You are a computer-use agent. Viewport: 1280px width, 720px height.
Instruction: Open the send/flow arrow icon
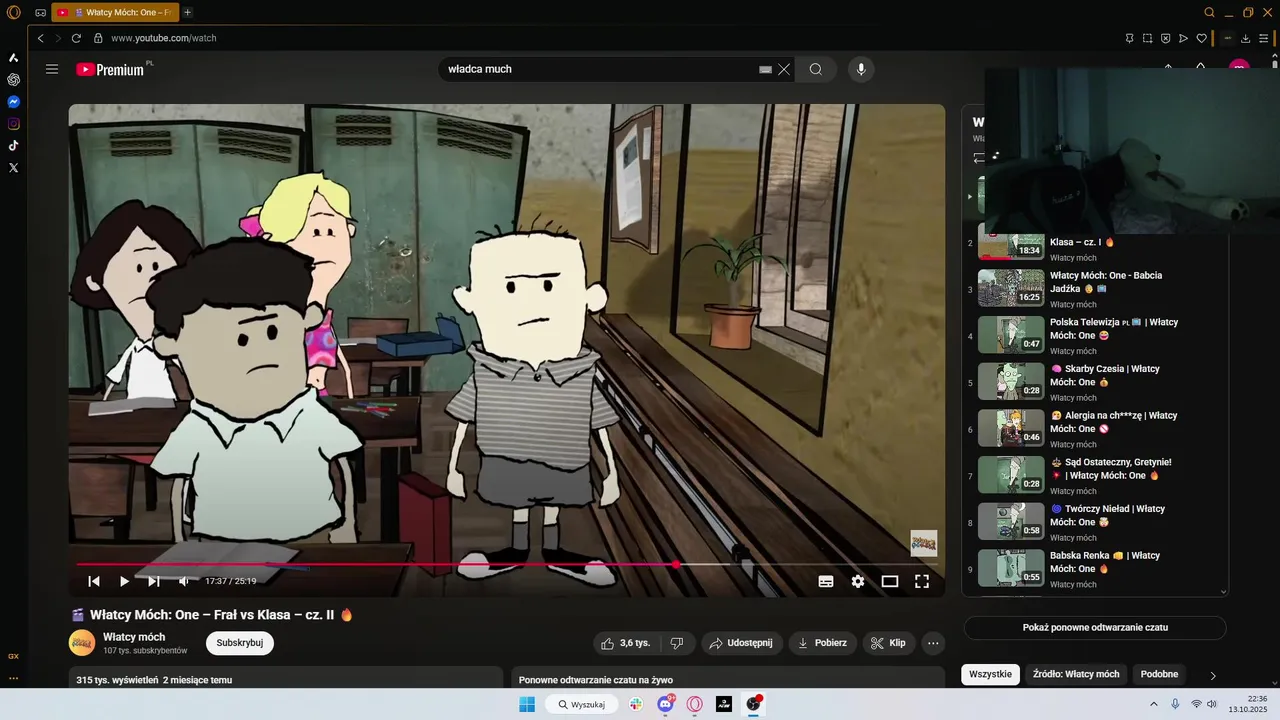tap(1184, 38)
